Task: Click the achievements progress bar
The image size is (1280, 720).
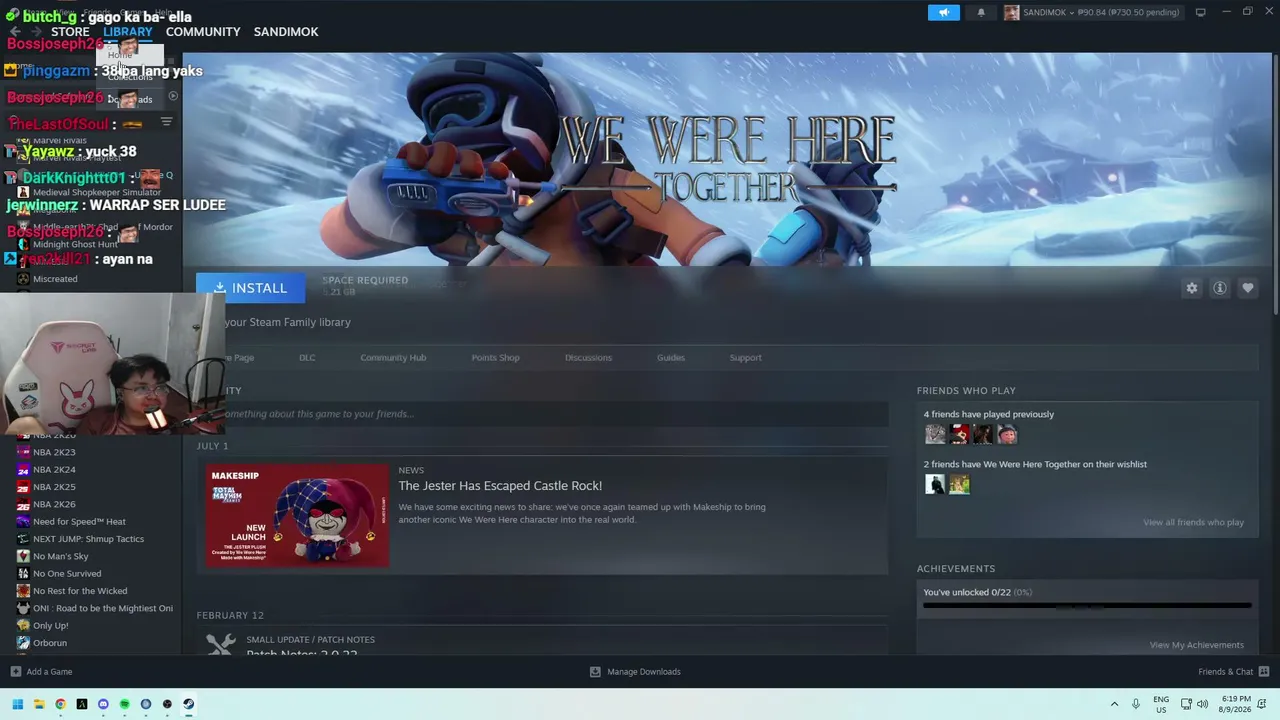Action: (x=1087, y=605)
